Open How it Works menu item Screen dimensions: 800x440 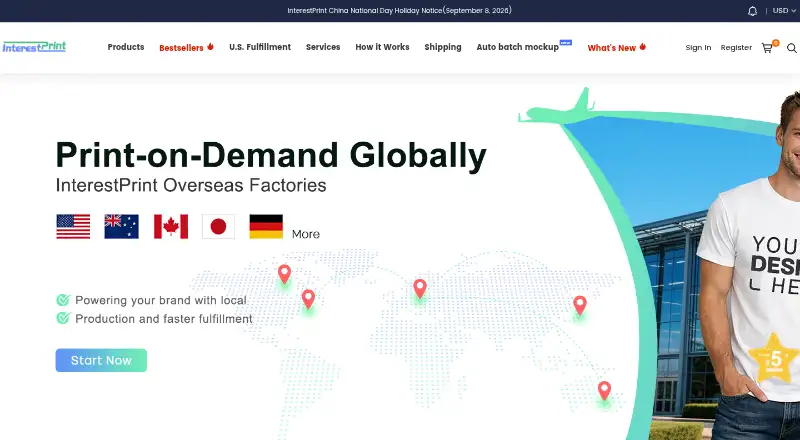(x=382, y=47)
